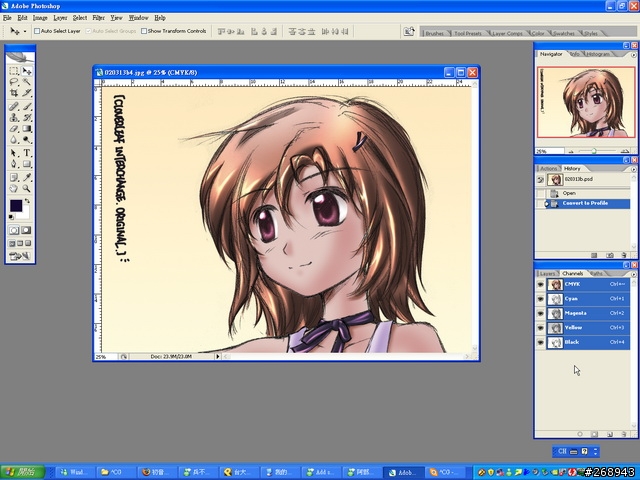Select the Dodge tool
Viewport: 640px width, 480px height.
point(27,140)
